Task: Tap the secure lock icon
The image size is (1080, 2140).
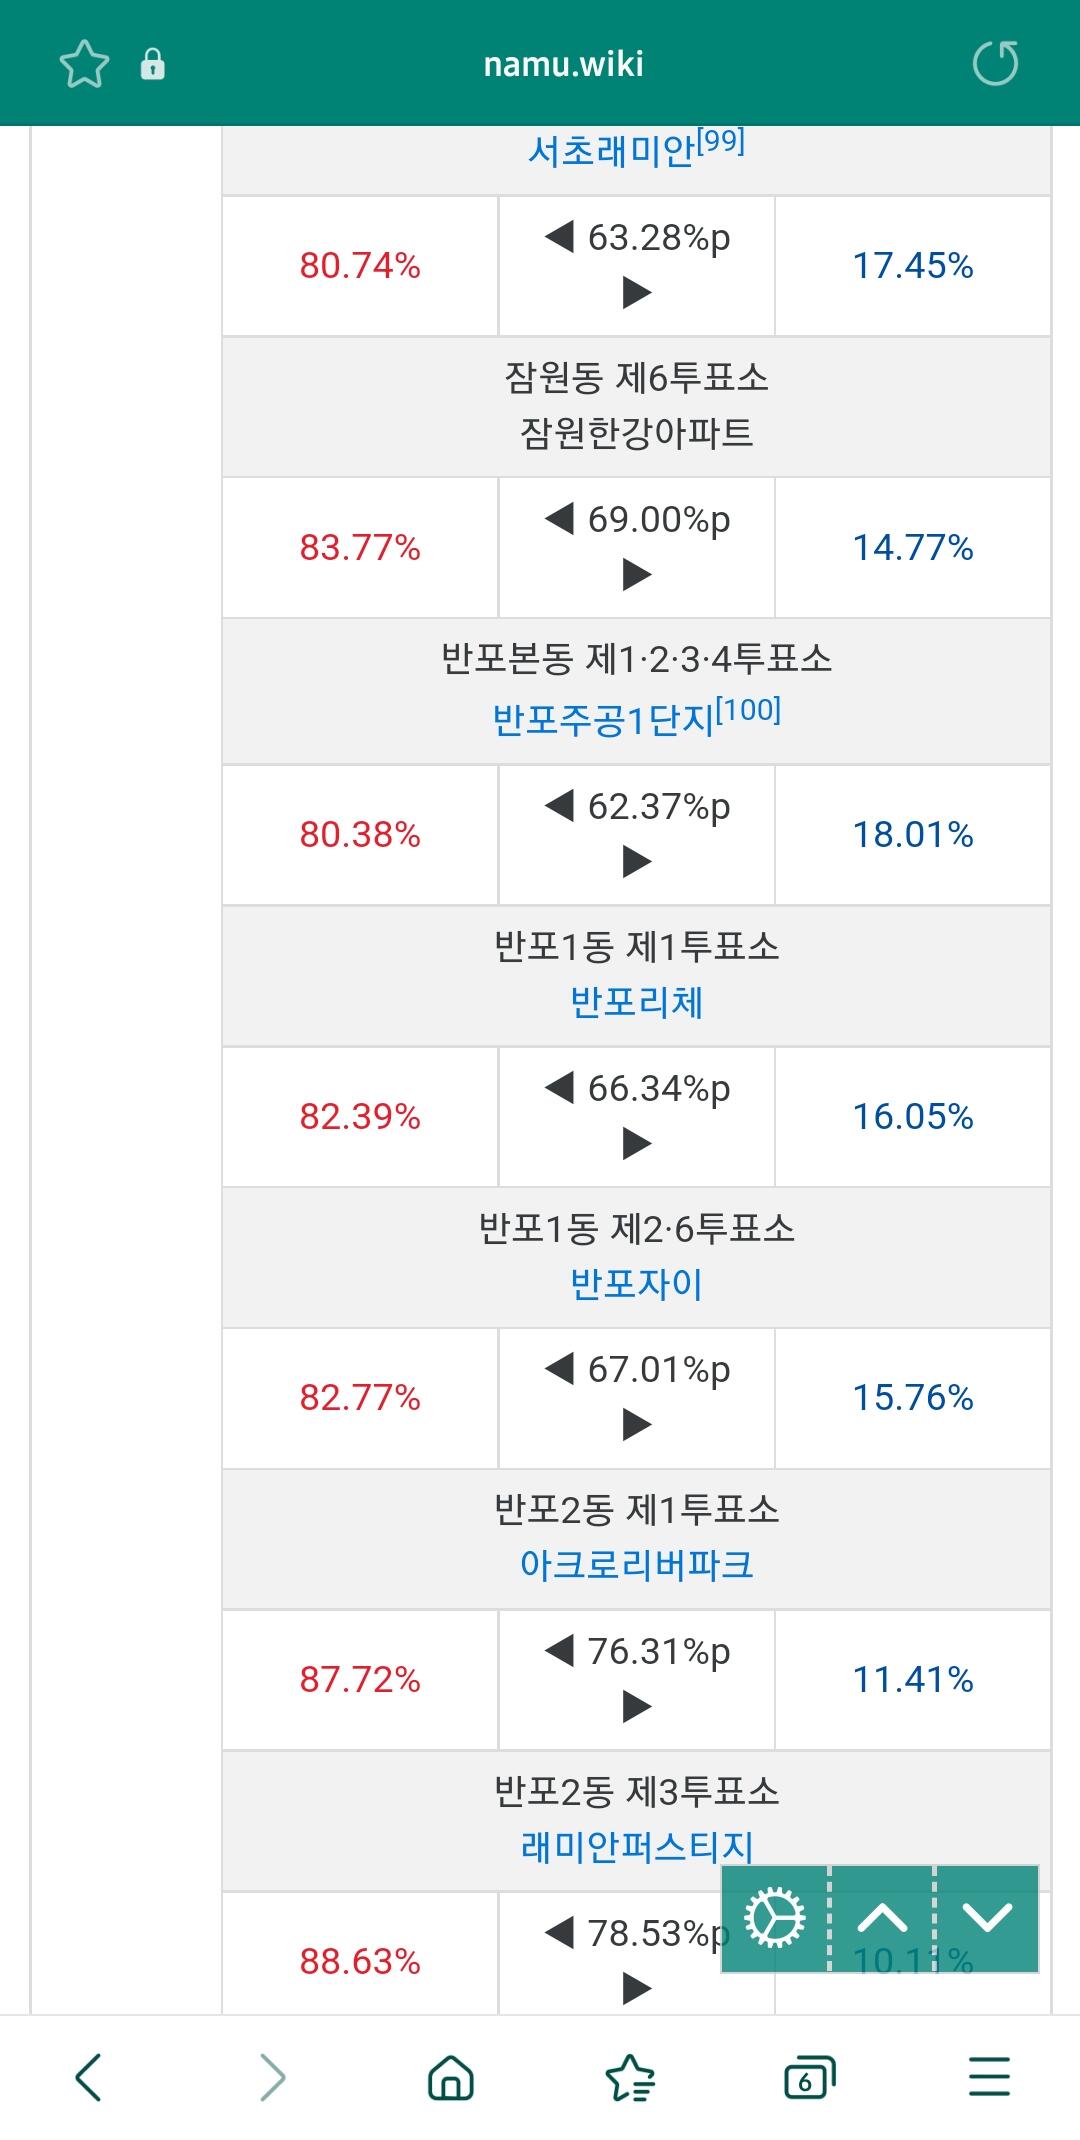Action: click(x=152, y=64)
